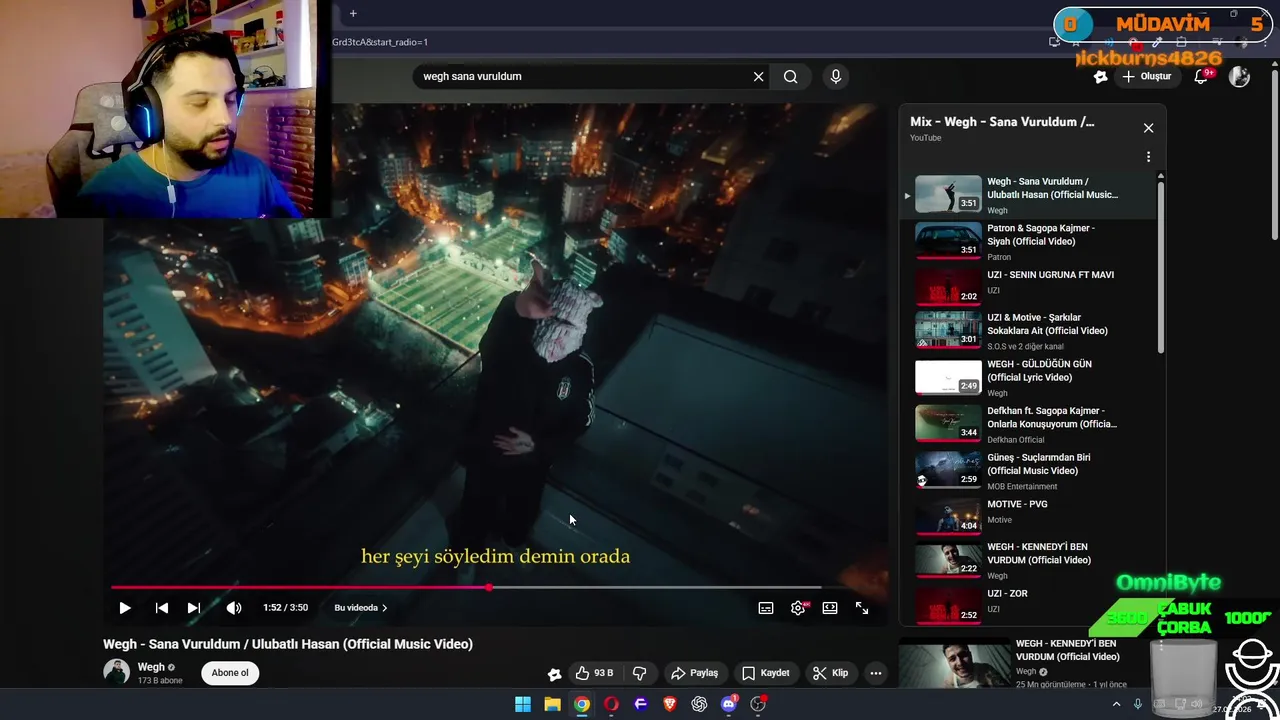Open Chrome from taskbar
The image size is (1280, 720).
(582, 704)
